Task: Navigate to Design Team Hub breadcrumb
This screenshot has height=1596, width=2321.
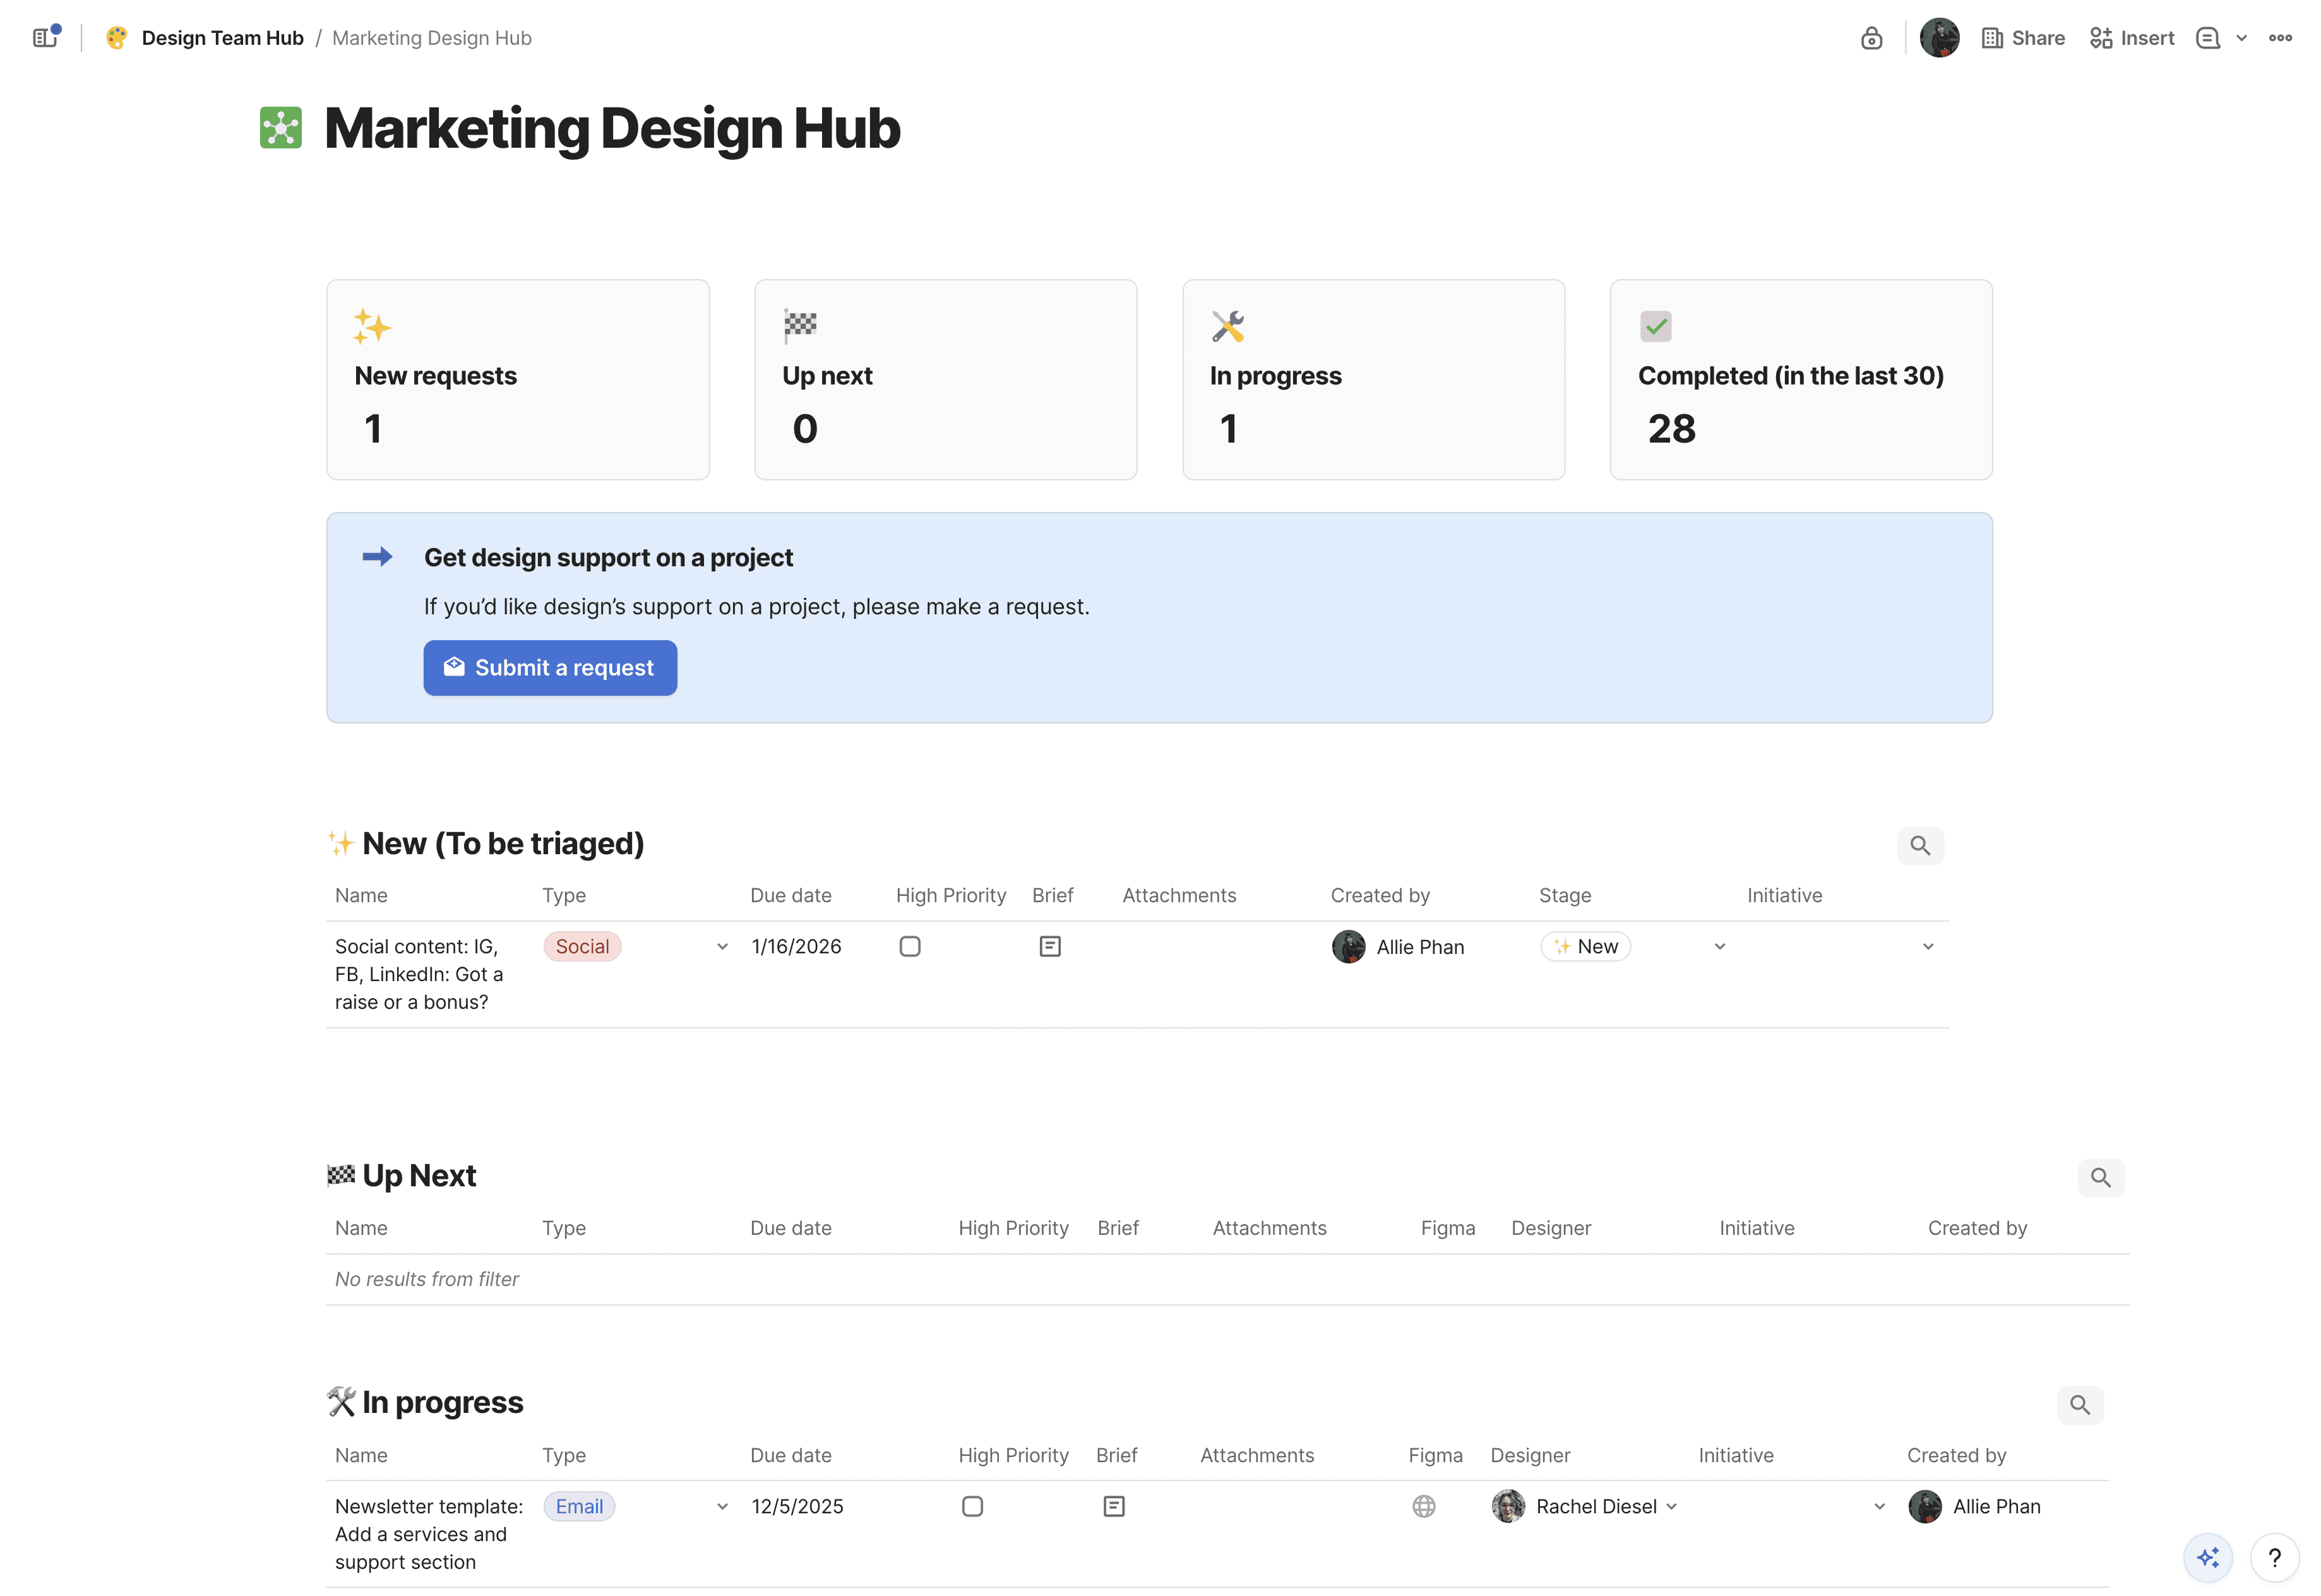Action: tap(222, 38)
